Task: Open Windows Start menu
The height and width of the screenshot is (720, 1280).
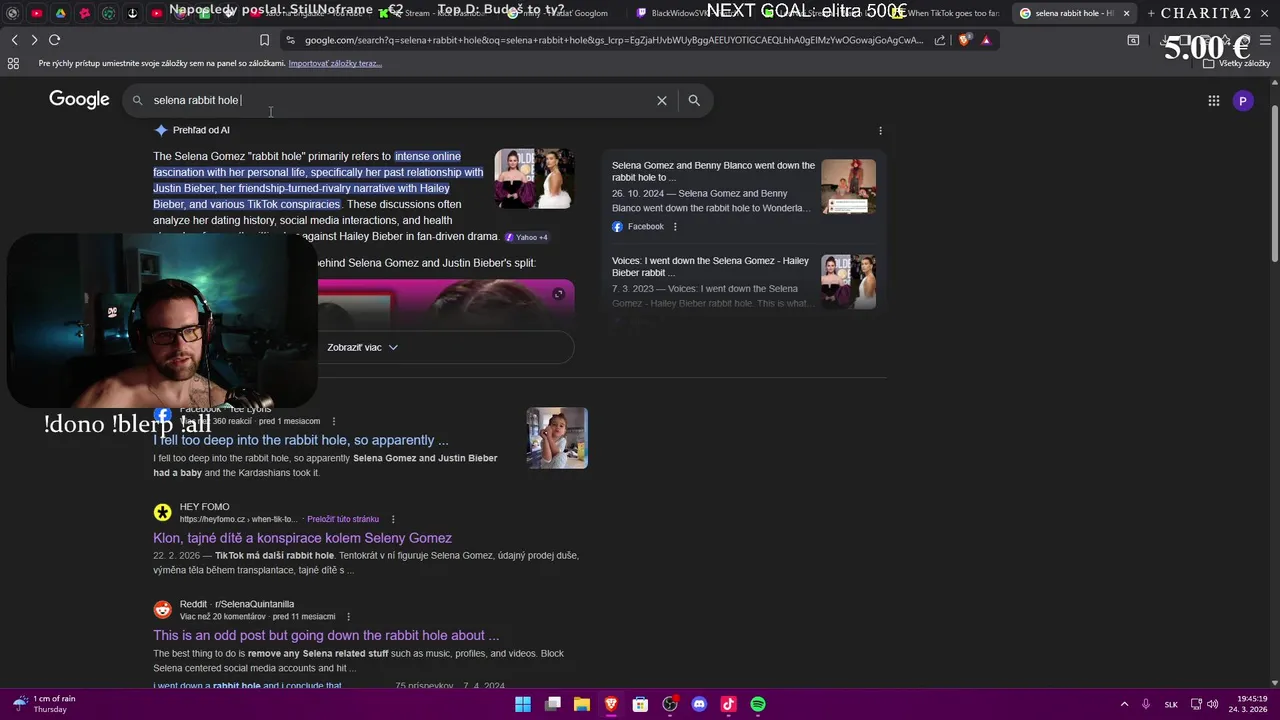Action: tap(523, 704)
